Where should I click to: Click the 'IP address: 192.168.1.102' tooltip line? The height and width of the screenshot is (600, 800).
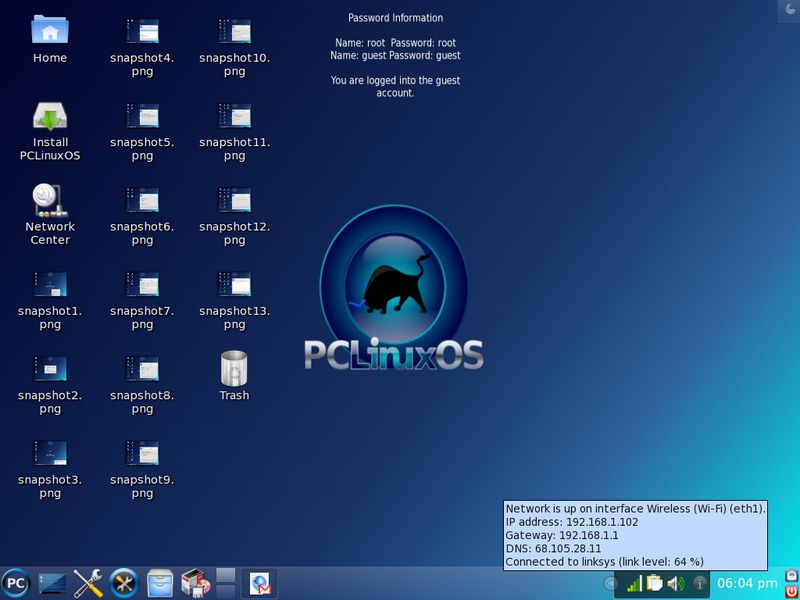click(x=571, y=522)
